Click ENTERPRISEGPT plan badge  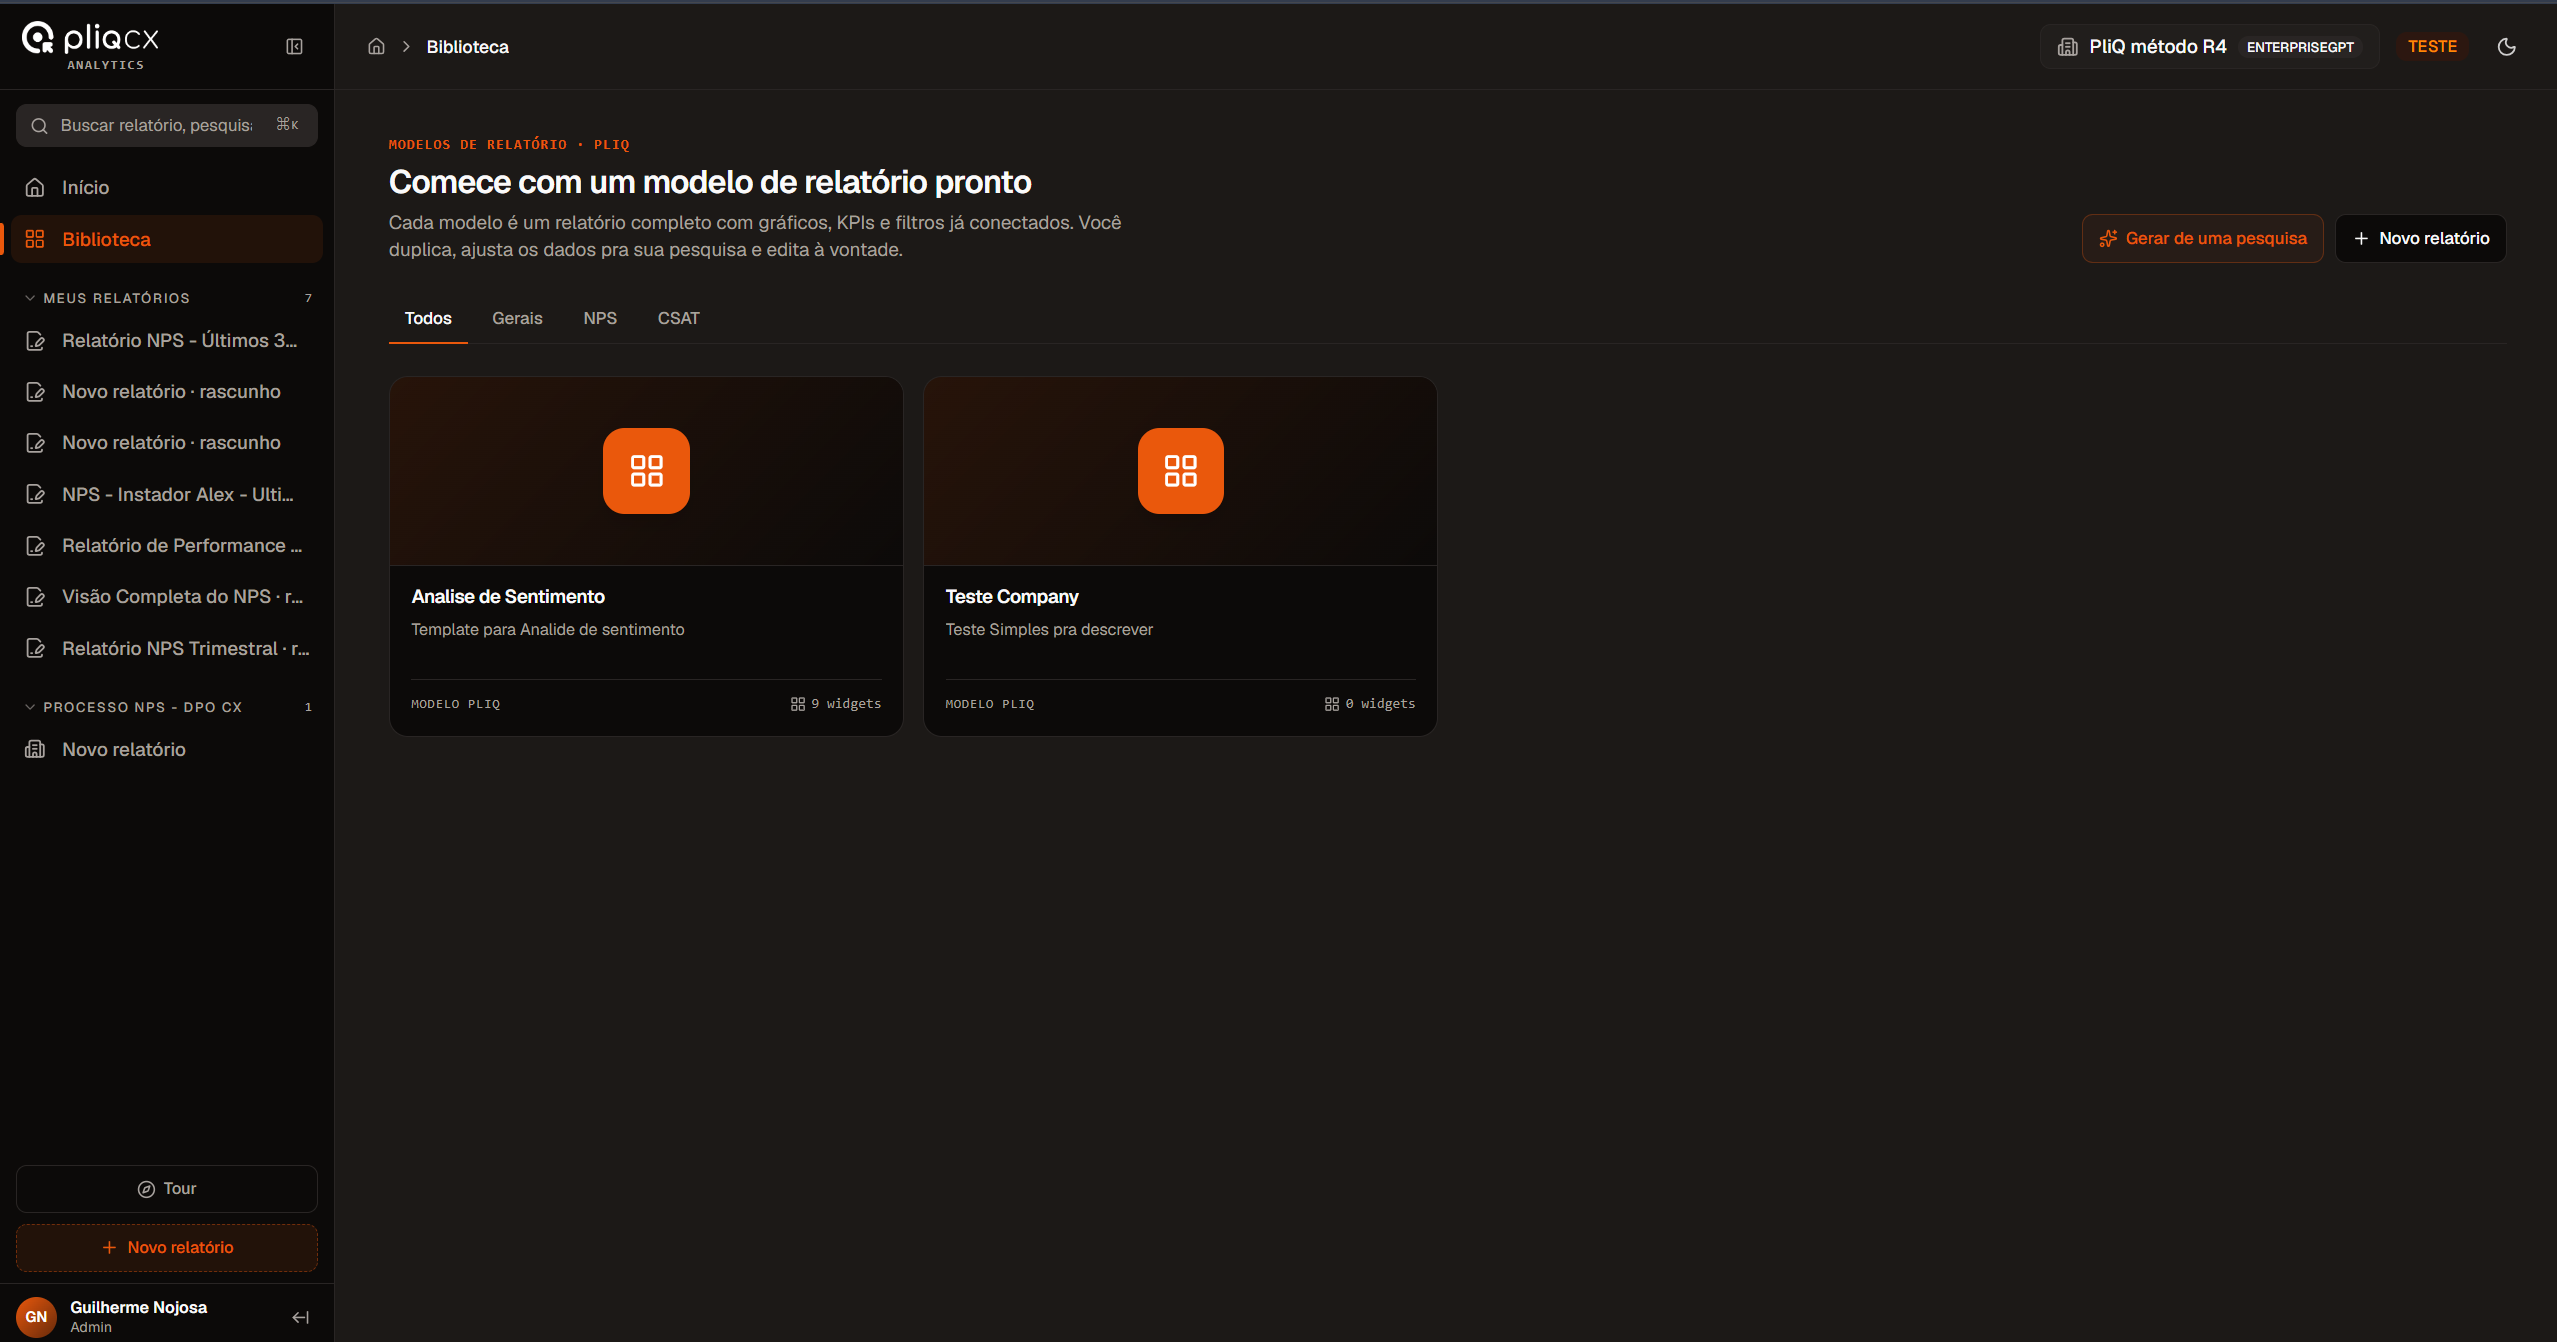pos(2300,47)
